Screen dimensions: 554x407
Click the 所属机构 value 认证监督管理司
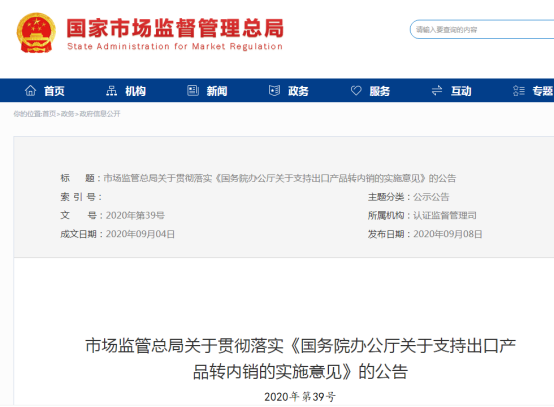point(445,216)
